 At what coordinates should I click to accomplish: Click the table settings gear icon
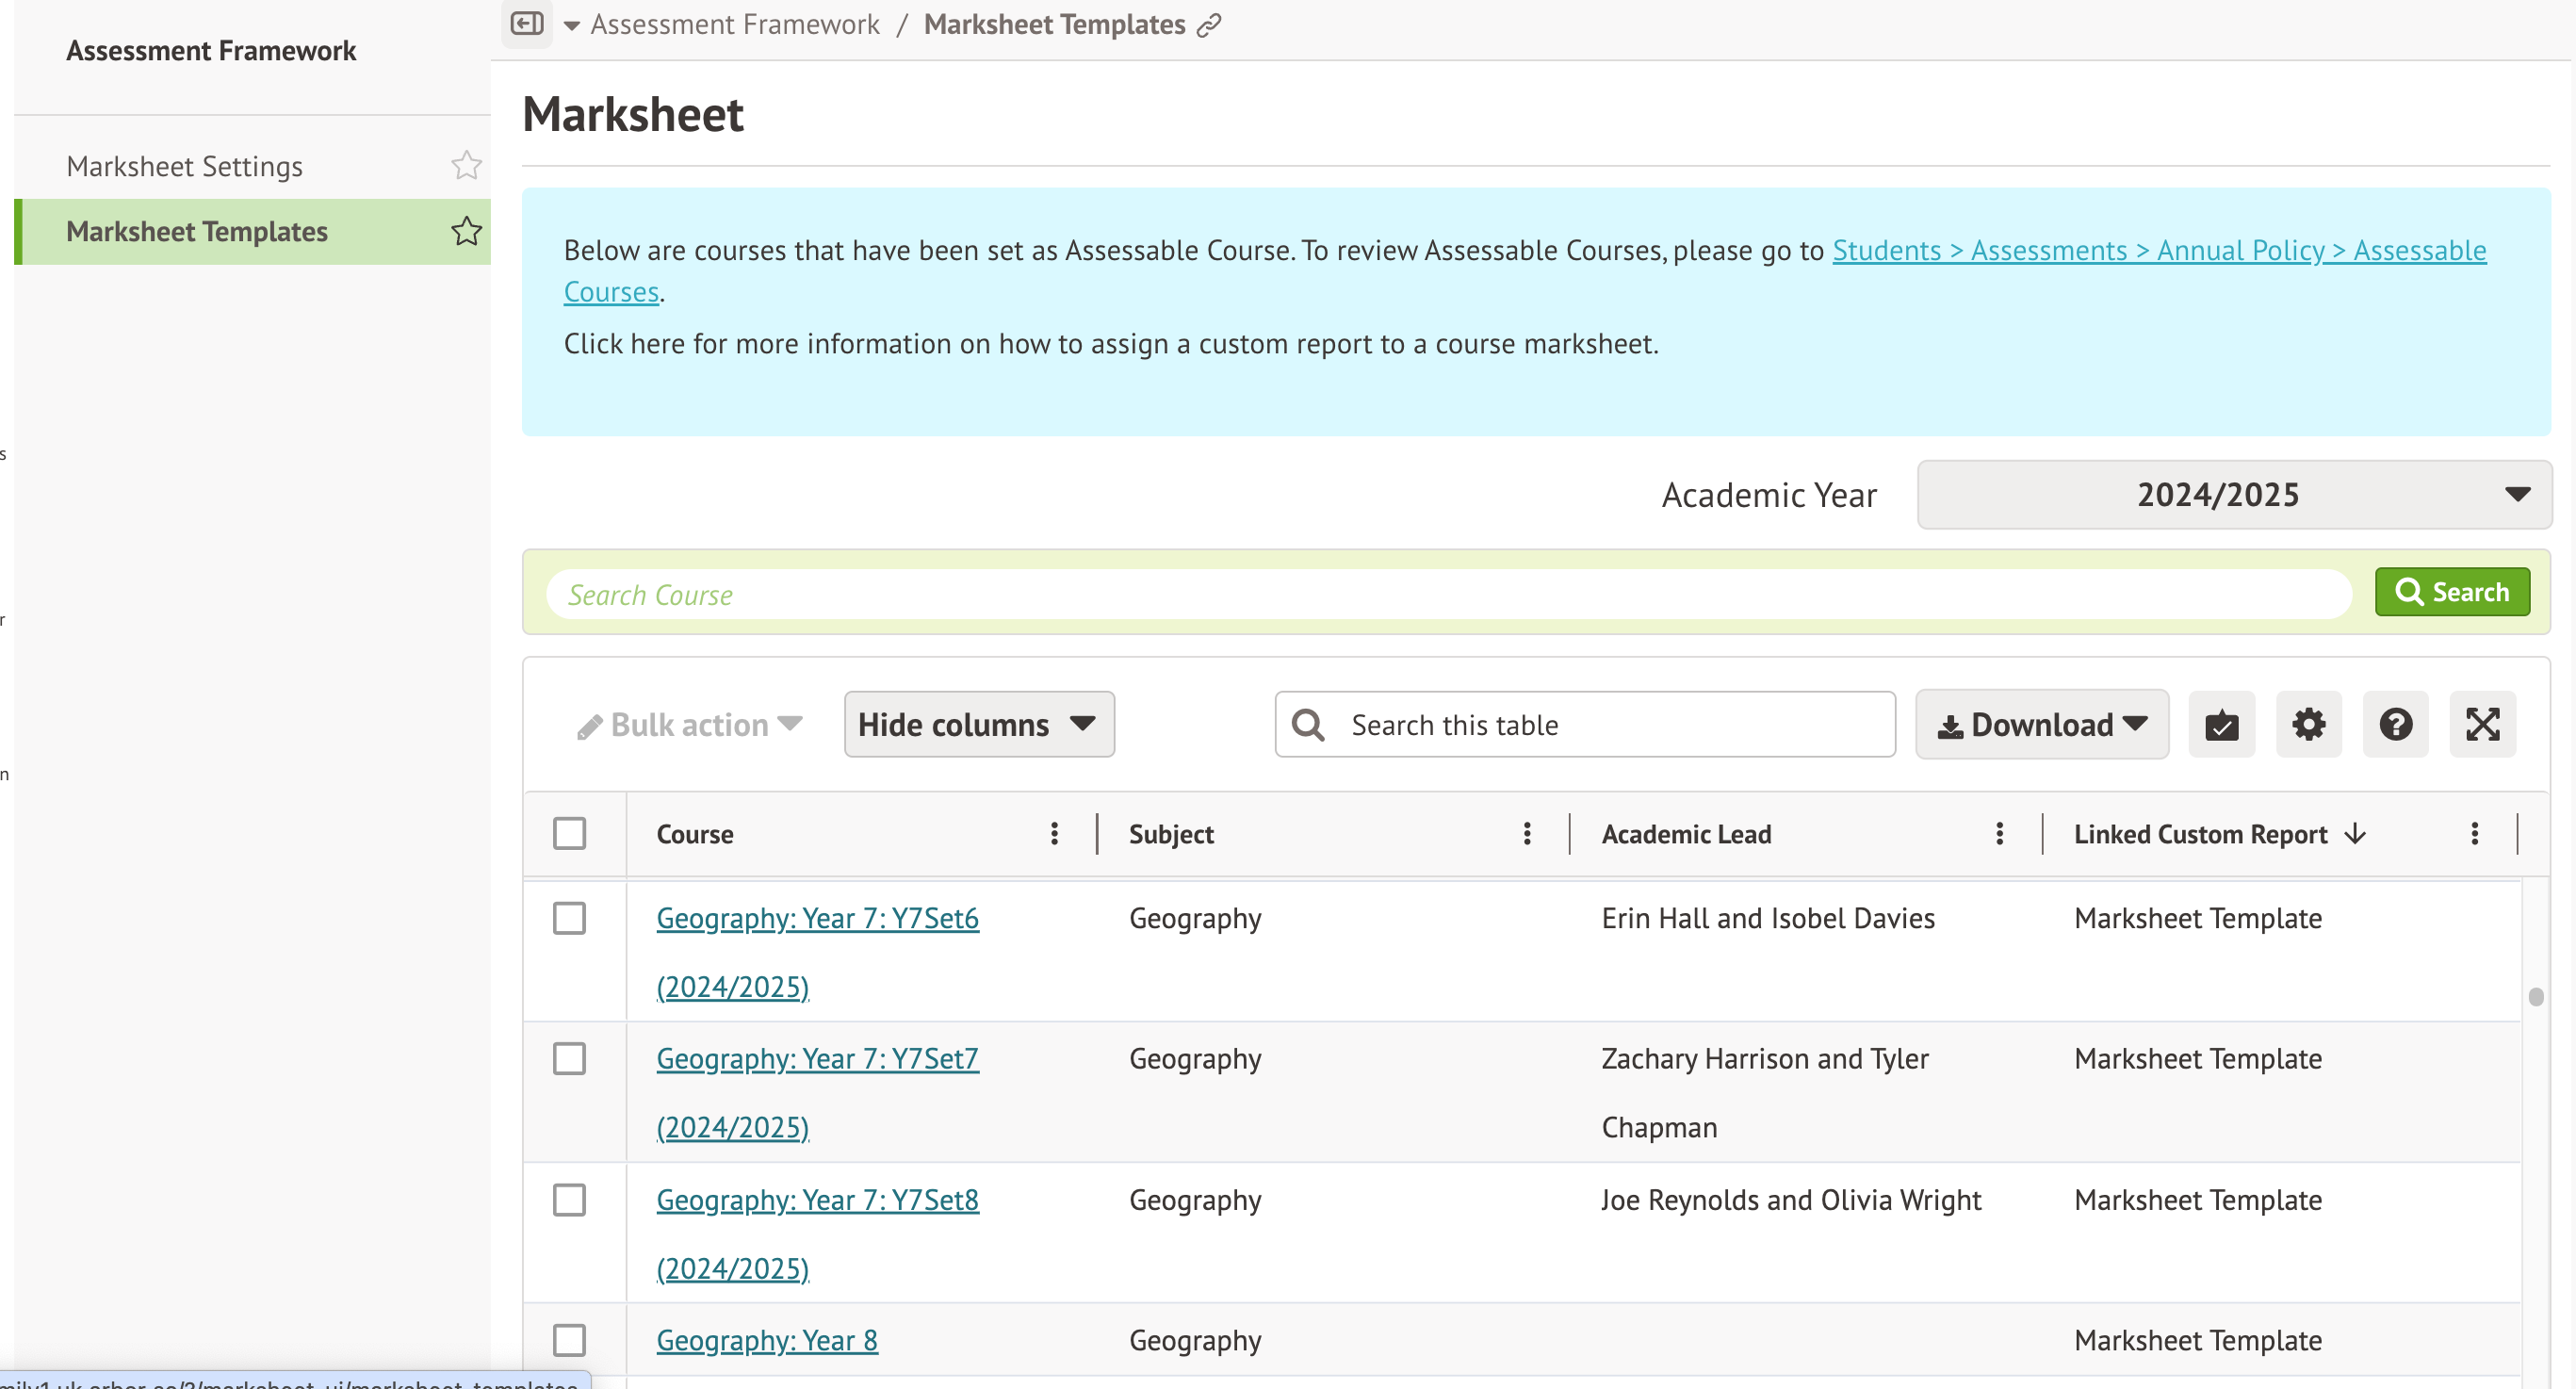(2308, 724)
